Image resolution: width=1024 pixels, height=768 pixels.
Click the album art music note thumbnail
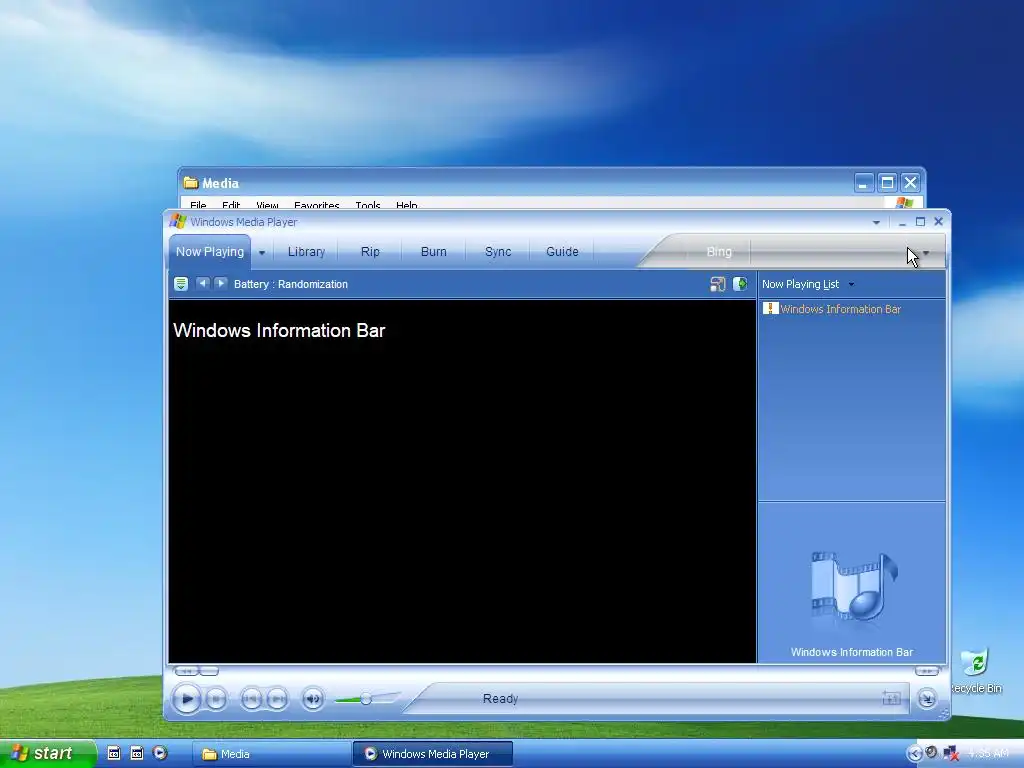point(852,587)
